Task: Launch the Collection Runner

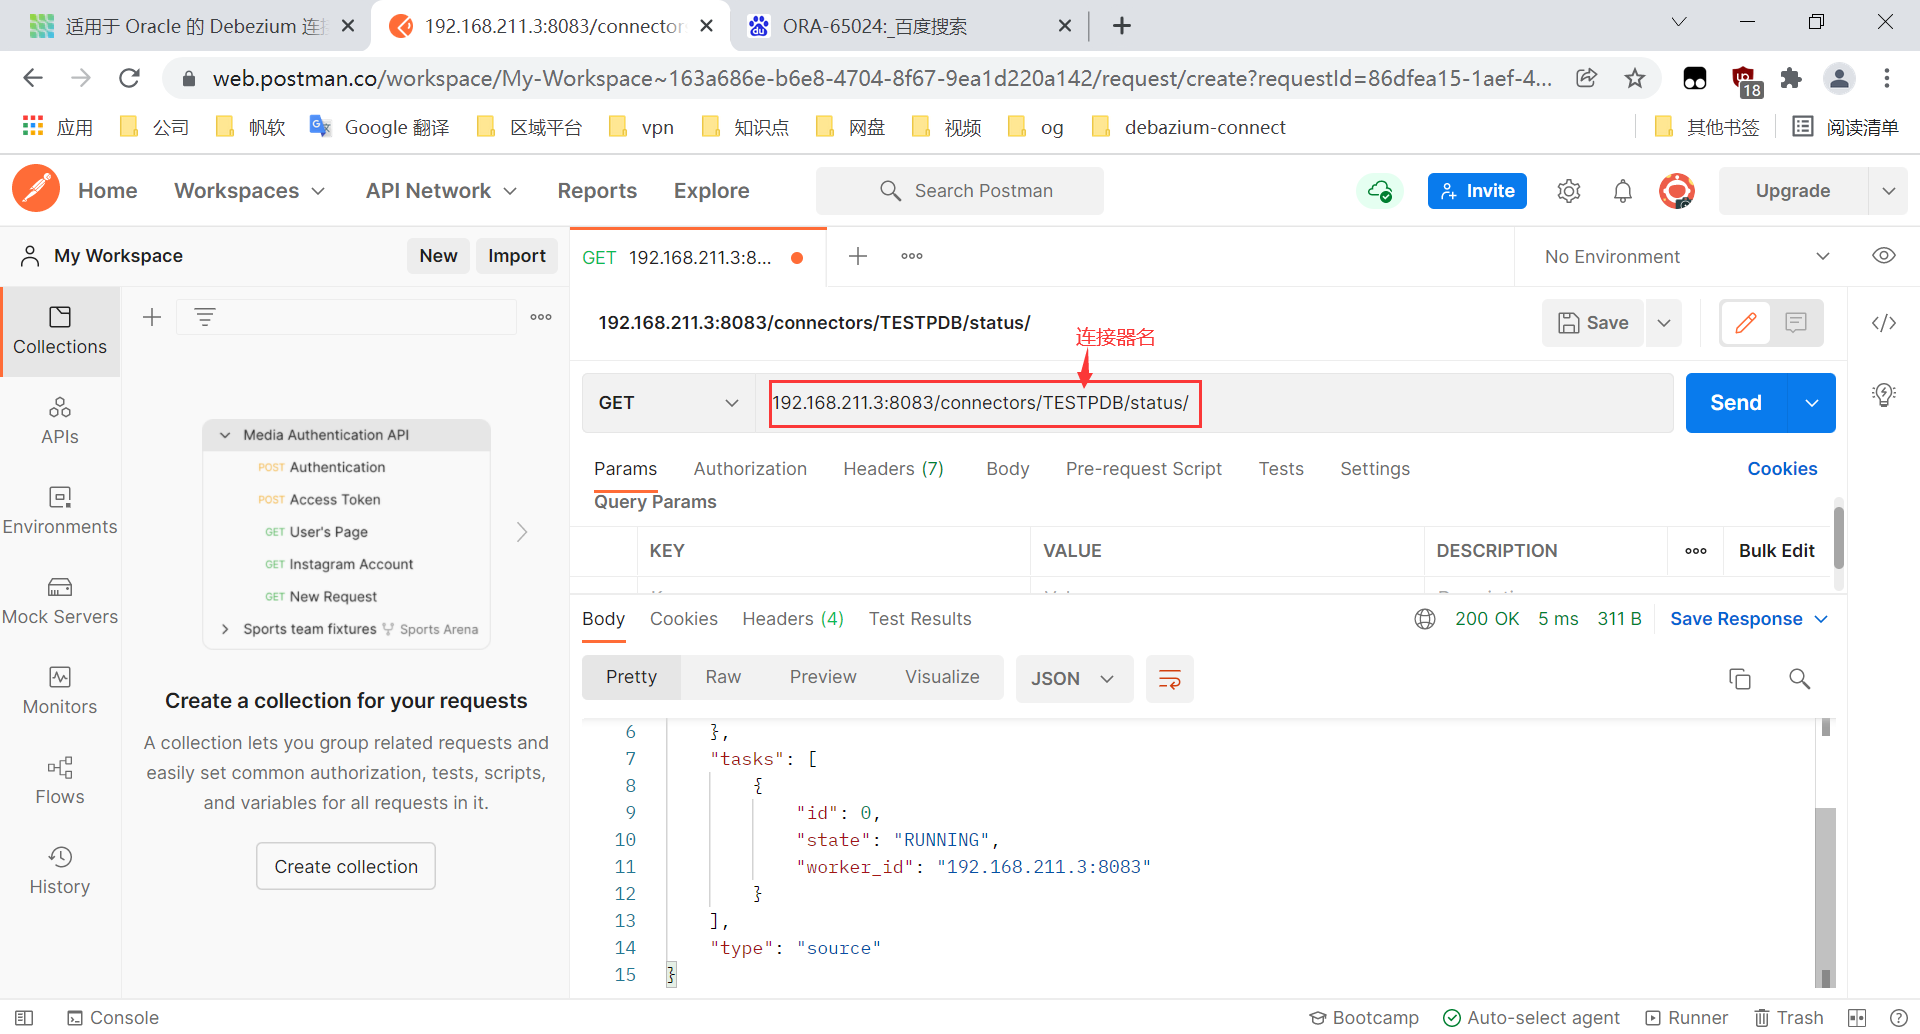Action: [x=1687, y=1017]
